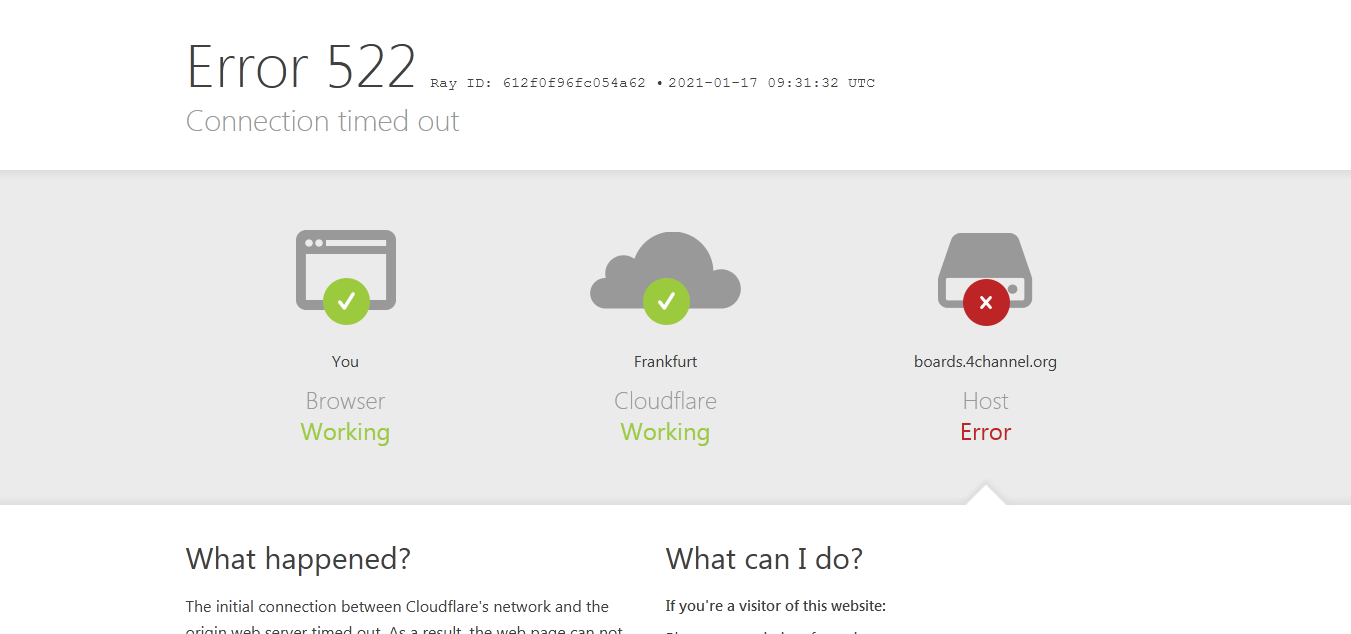Click the green Working status under Cloudflare
The image size is (1351, 634).
coord(665,432)
